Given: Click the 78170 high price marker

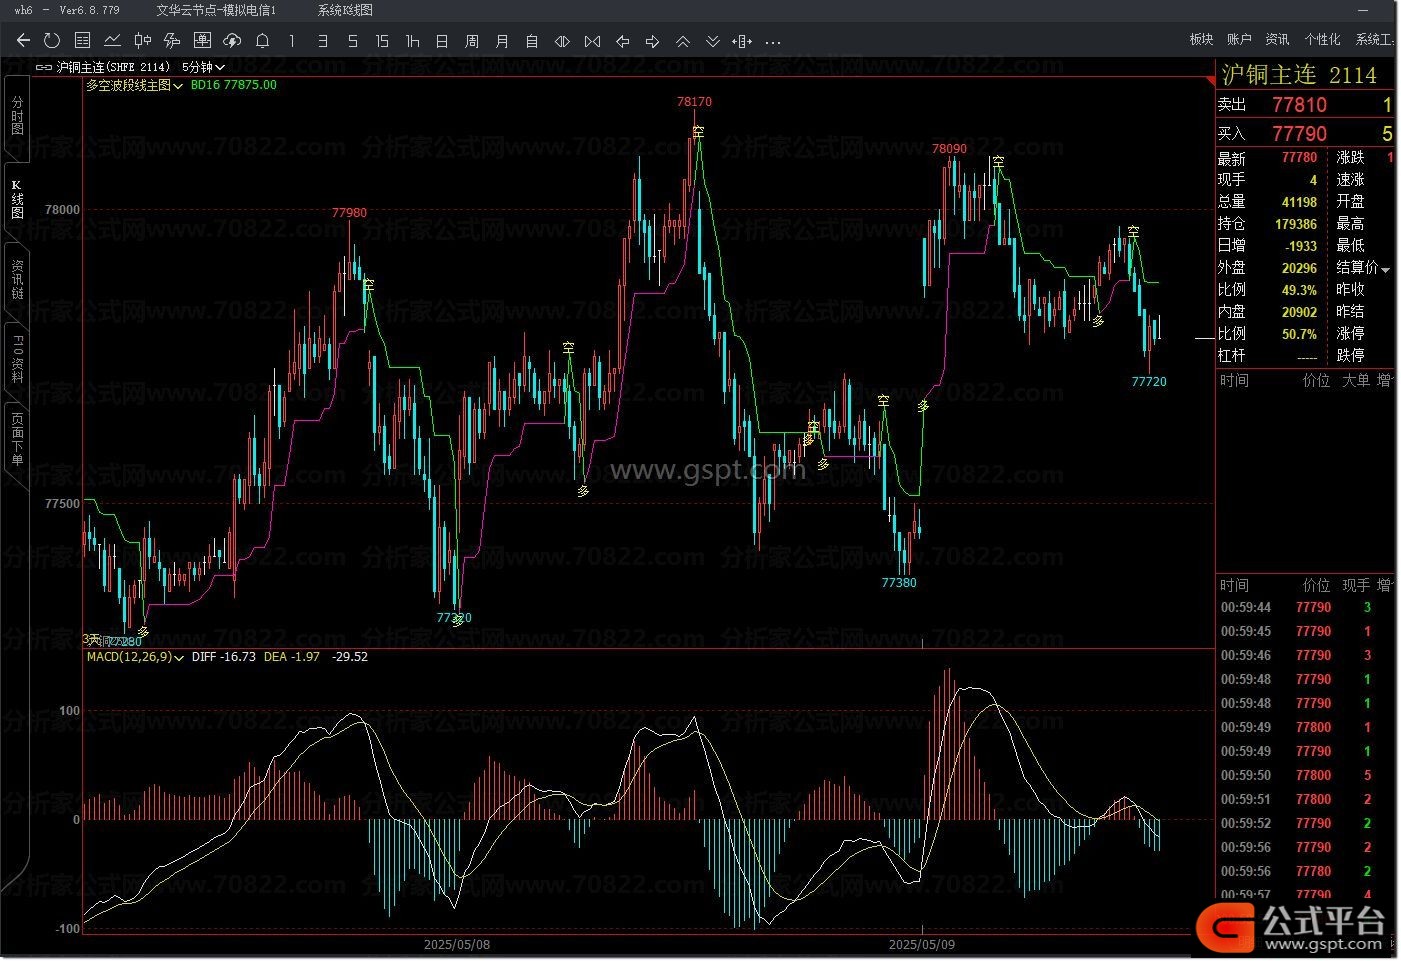Looking at the screenshot, I should [694, 101].
